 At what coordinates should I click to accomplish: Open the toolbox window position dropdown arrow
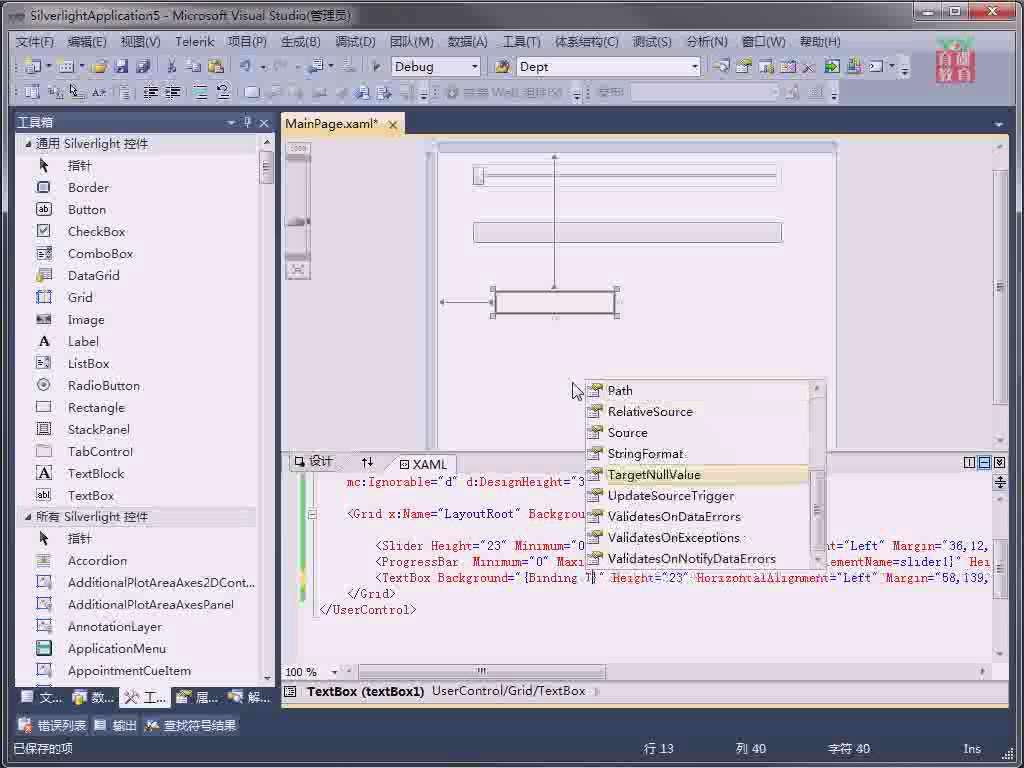coord(231,122)
